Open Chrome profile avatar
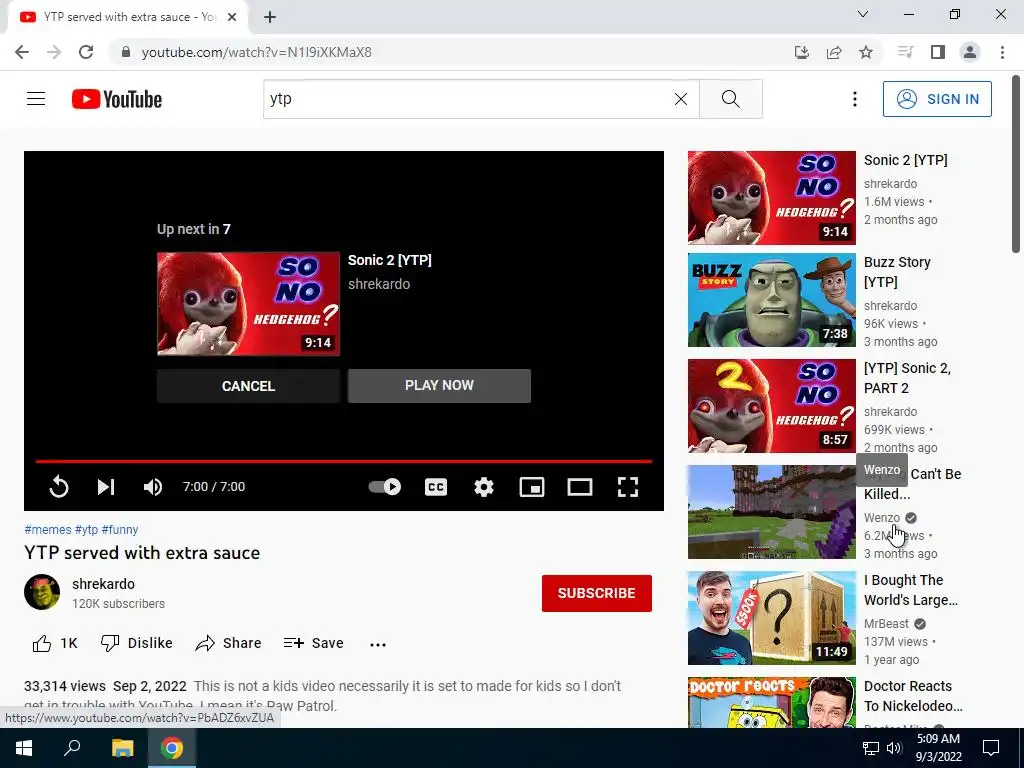Screen dimensions: 1024x768 (x=970, y=52)
